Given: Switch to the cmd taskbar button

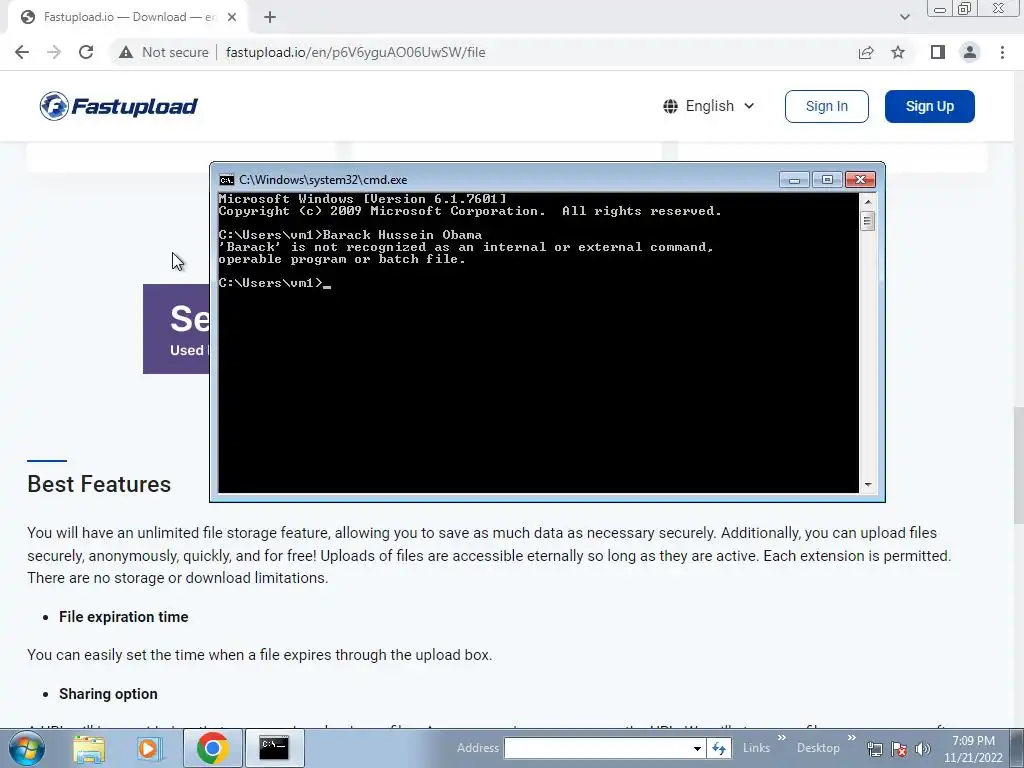Looking at the screenshot, I should coord(274,748).
